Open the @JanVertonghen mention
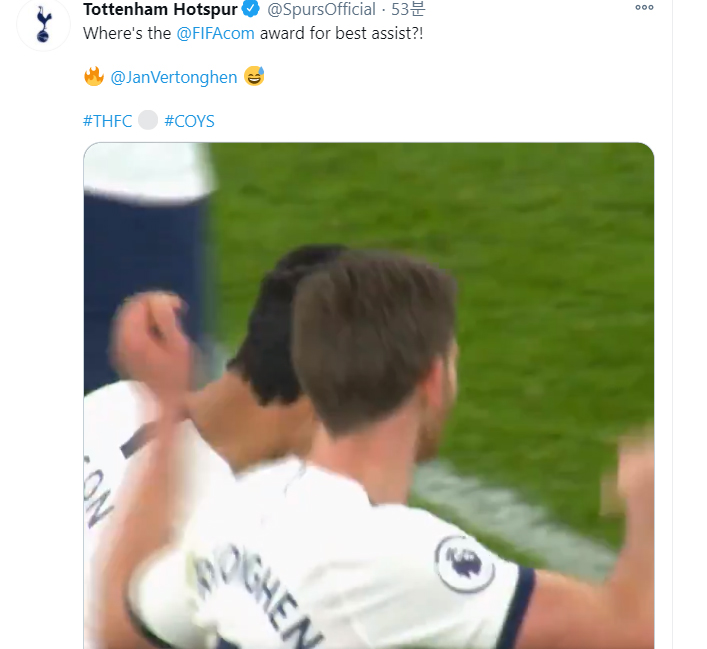Screen dimensions: 707x649 tap(174, 77)
